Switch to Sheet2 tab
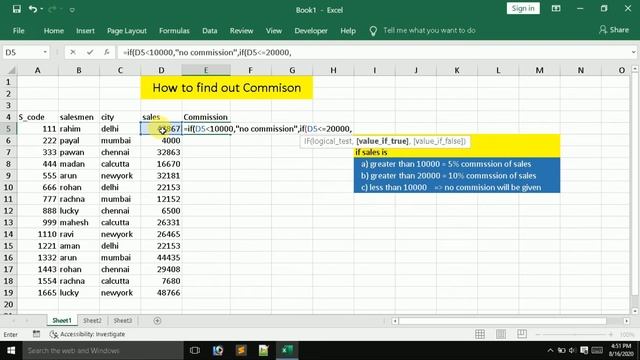This screenshot has height=360, width=640. [92, 321]
